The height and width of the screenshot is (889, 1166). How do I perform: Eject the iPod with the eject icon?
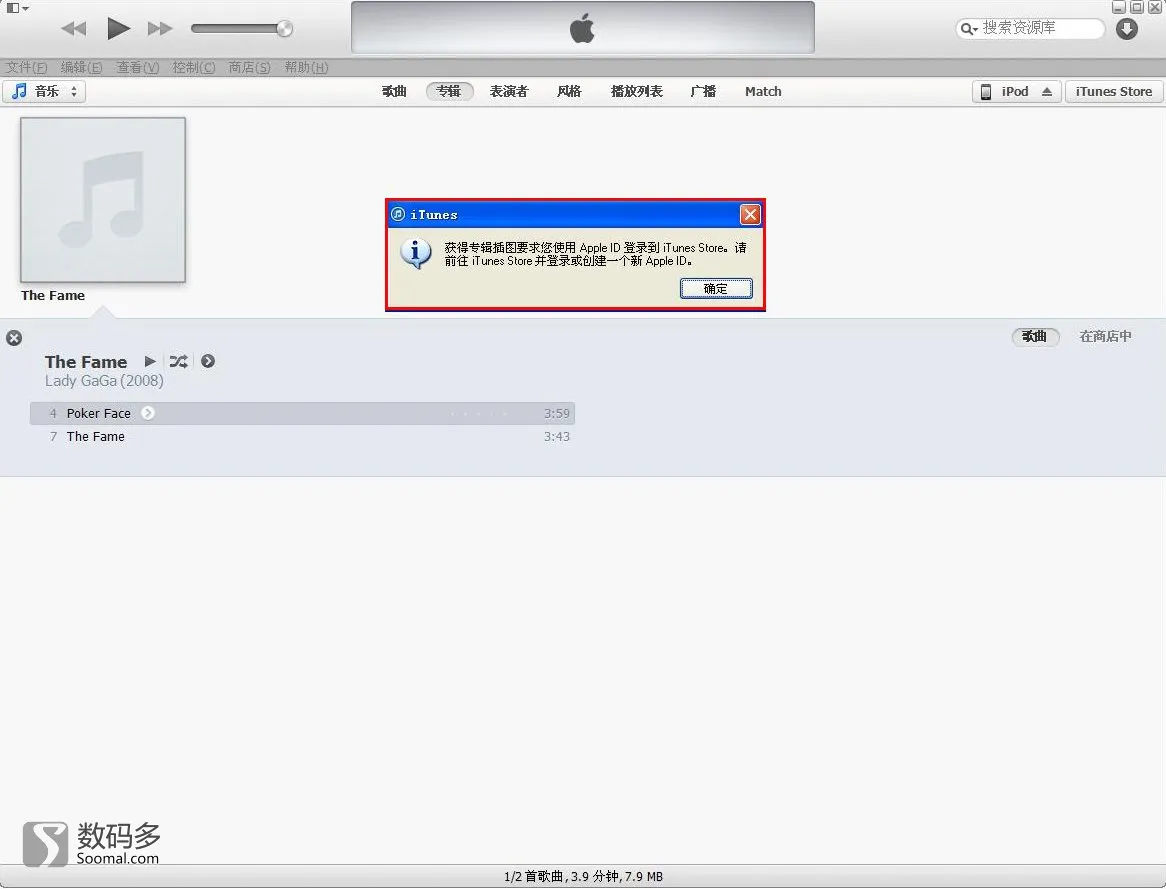(x=1047, y=92)
